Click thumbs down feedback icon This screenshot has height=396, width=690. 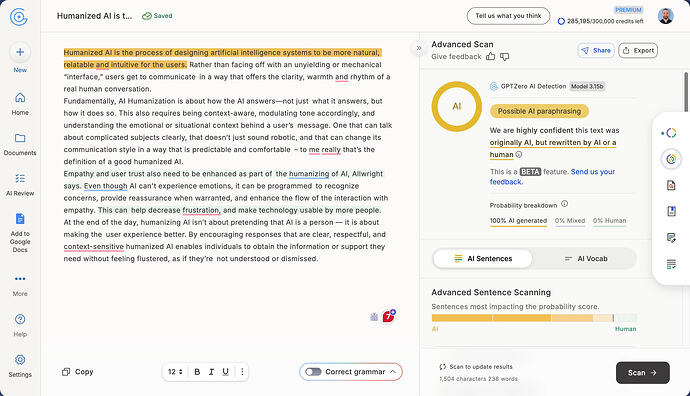(504, 56)
